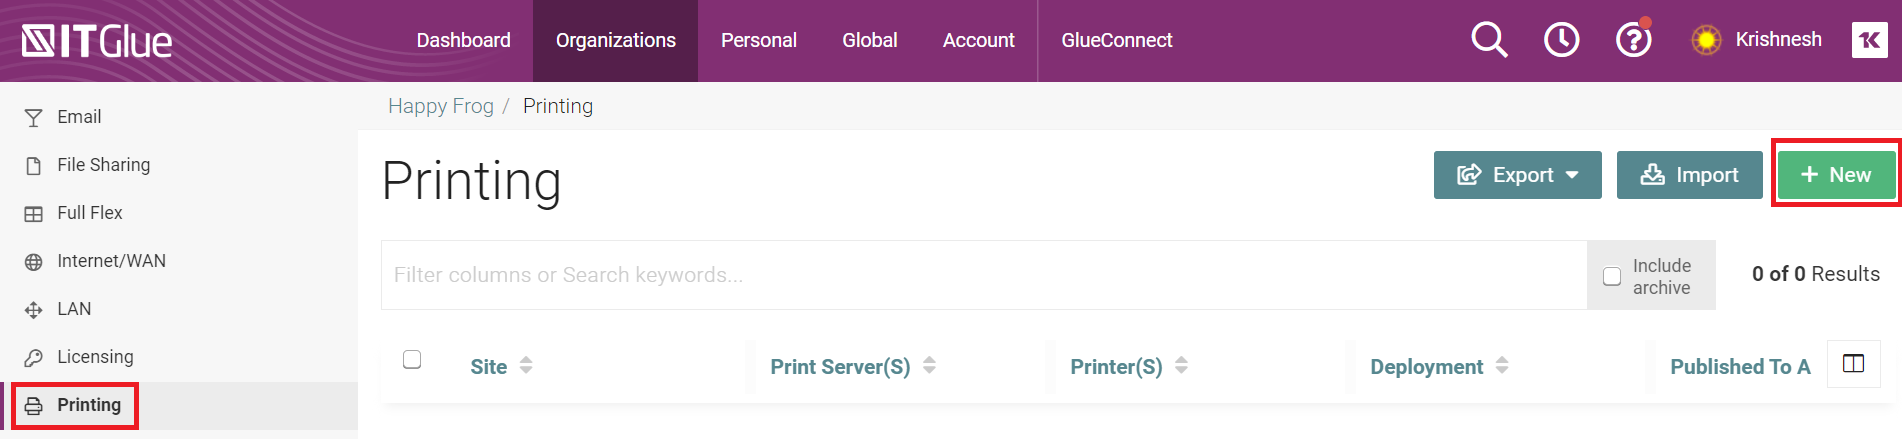Click the File Sharing document icon
This screenshot has width=1902, height=439.
click(x=34, y=166)
